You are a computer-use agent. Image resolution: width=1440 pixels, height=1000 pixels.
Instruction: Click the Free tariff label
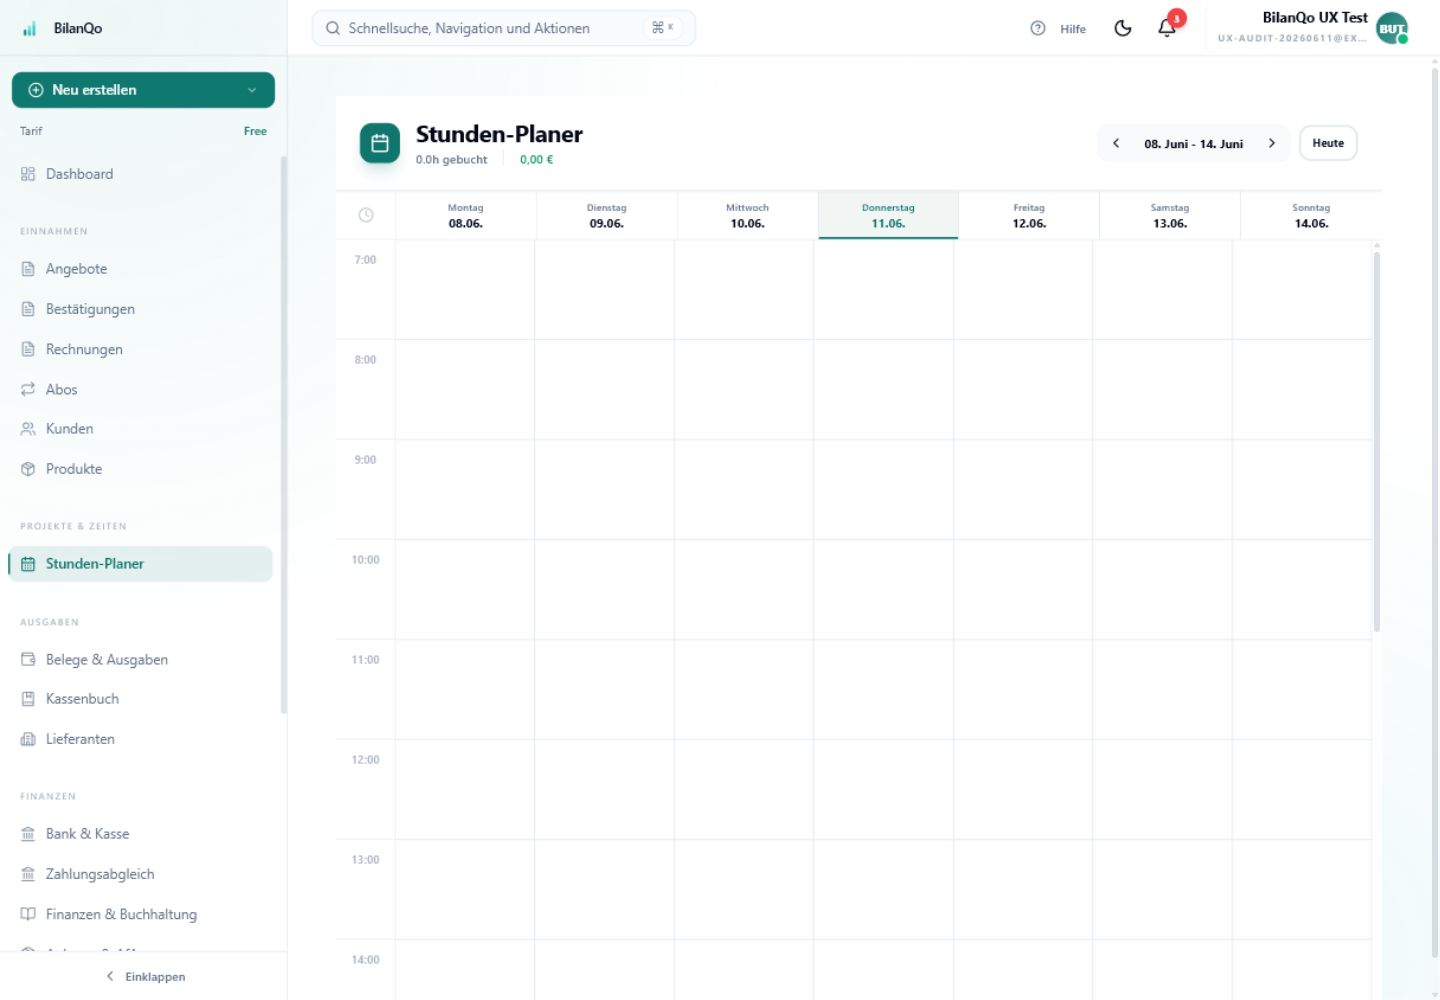(255, 131)
